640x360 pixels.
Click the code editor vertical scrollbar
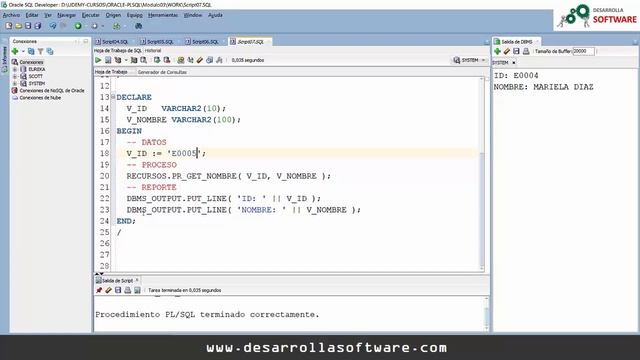(482, 173)
